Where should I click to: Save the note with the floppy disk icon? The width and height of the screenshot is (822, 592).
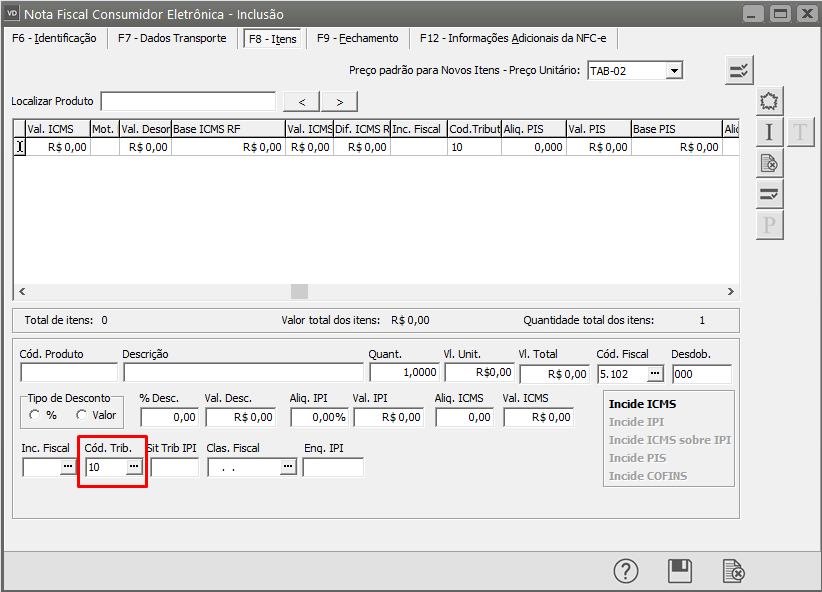pos(680,571)
